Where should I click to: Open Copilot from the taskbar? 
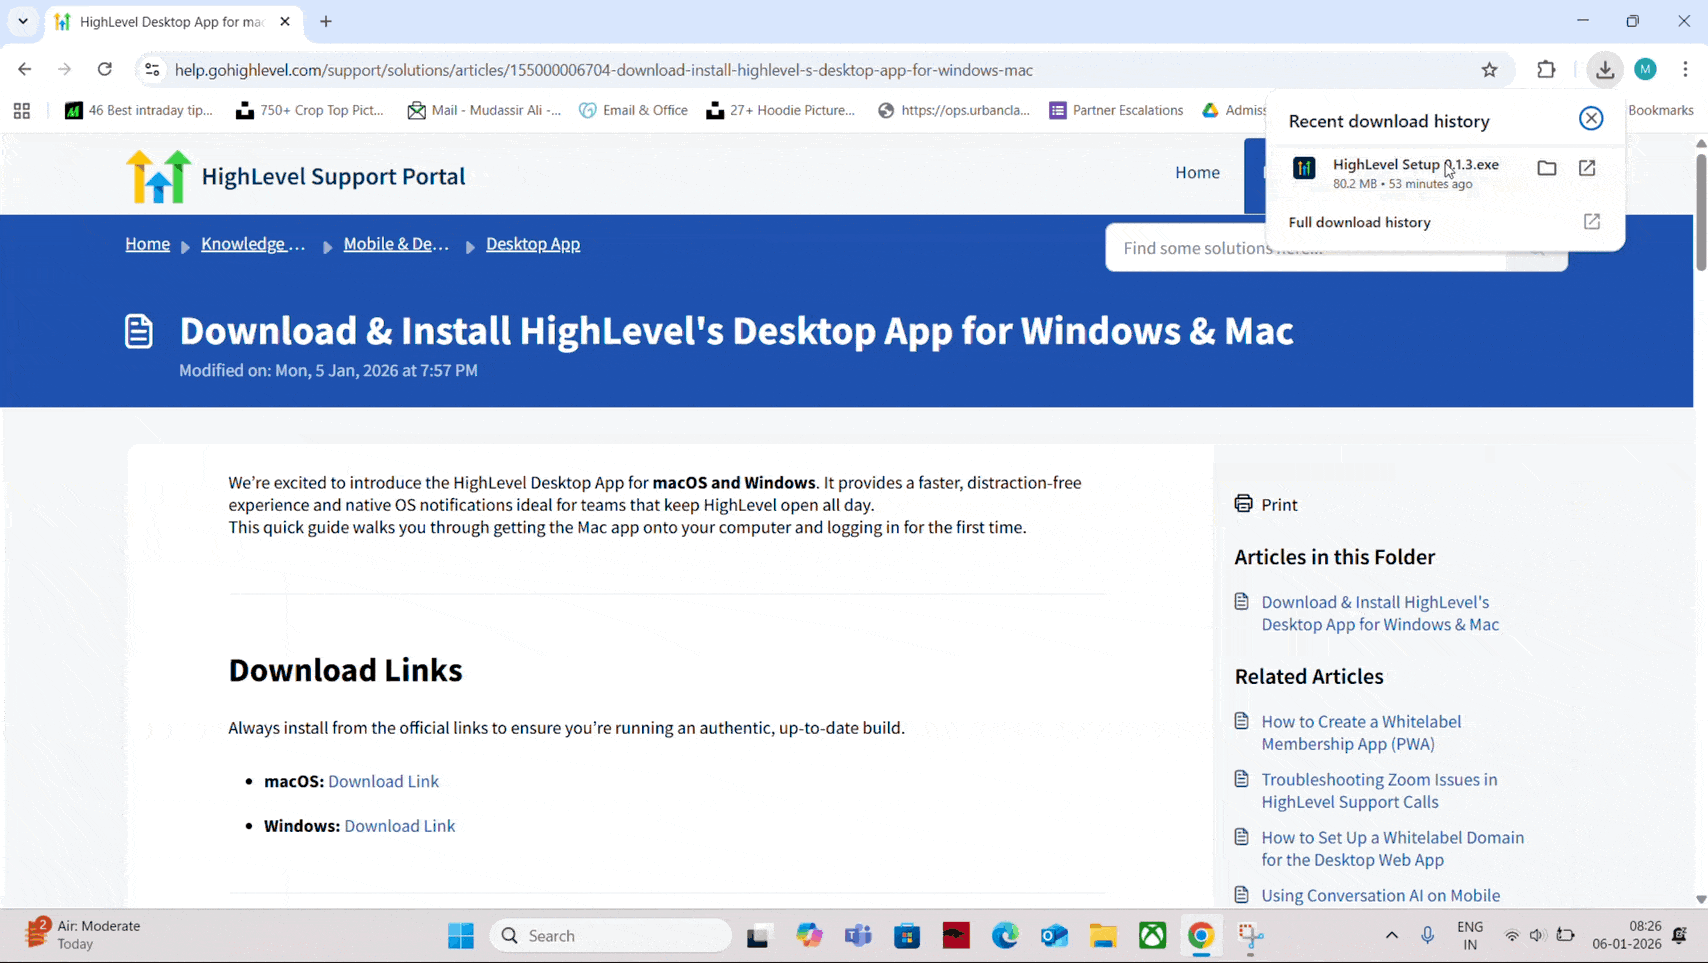pos(809,936)
